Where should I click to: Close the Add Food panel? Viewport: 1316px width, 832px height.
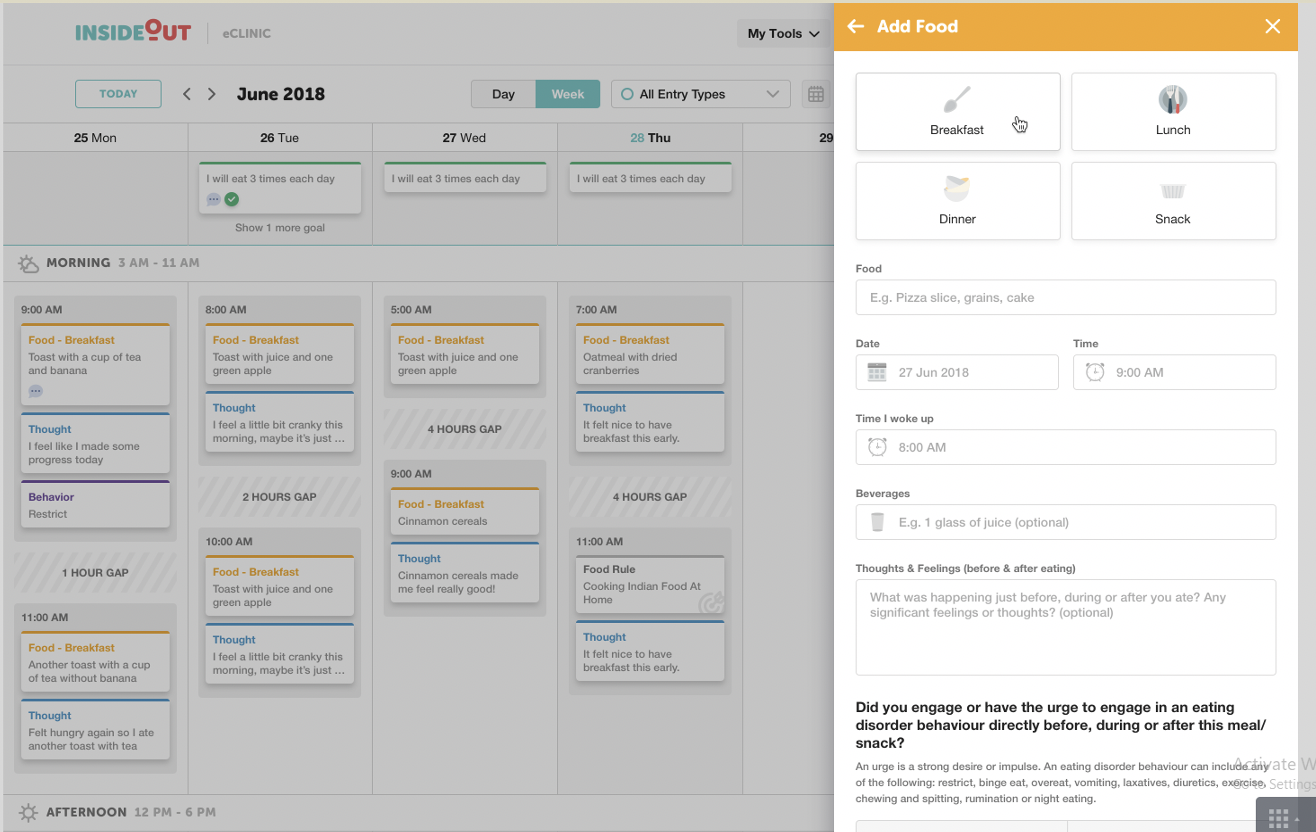point(1272,27)
